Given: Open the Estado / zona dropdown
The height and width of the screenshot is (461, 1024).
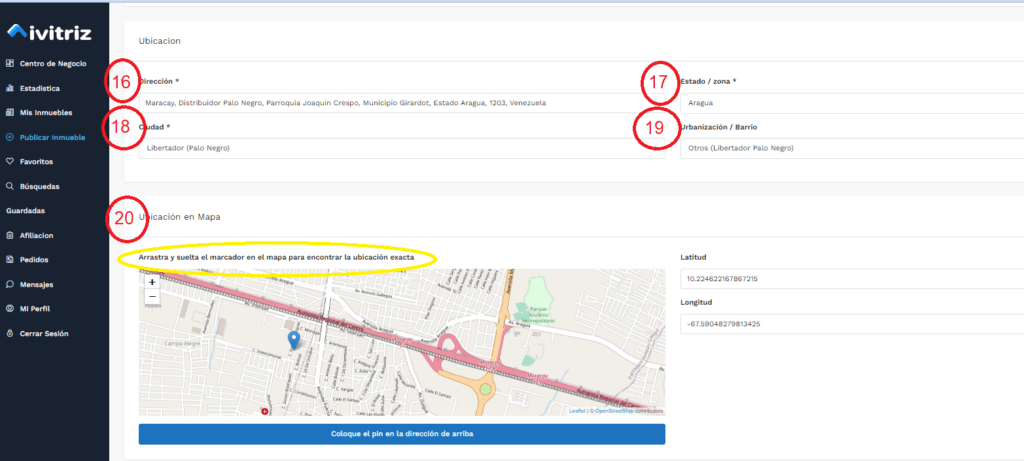Looking at the screenshot, I should point(850,102).
